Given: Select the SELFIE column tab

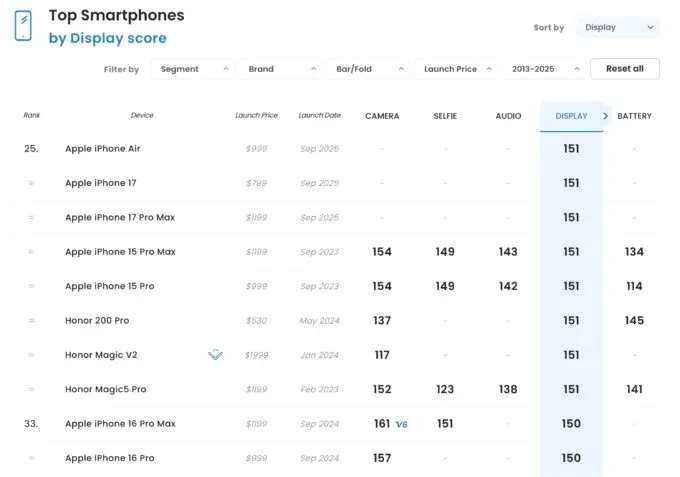Looking at the screenshot, I should click(x=445, y=116).
